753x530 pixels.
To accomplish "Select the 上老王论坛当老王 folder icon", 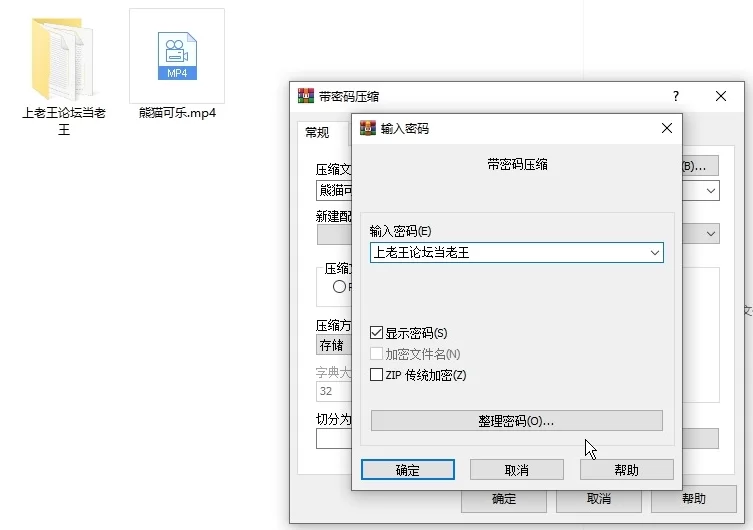I will coord(62,59).
